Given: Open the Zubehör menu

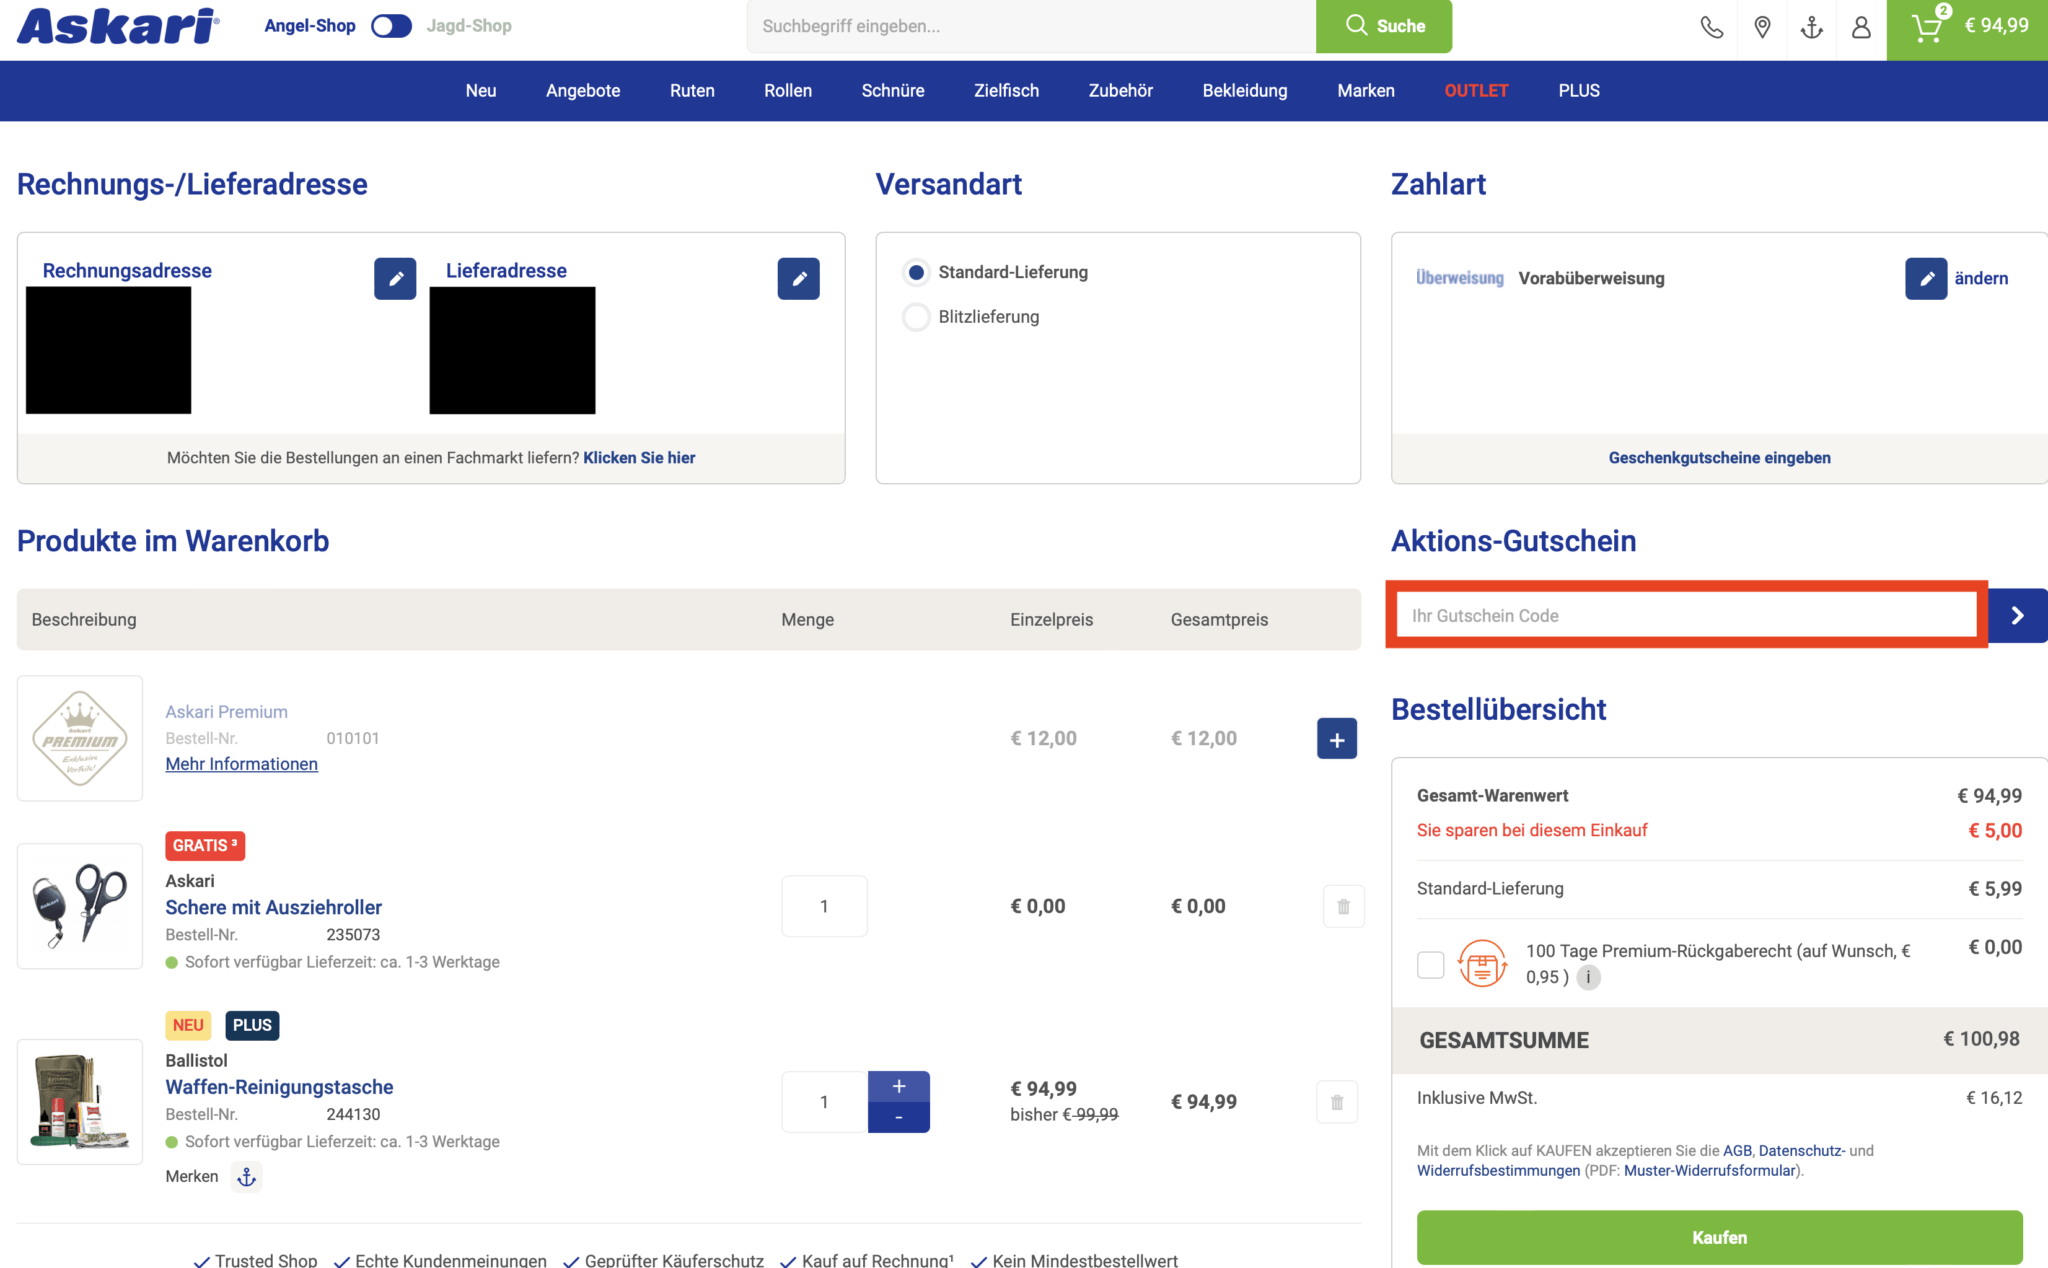Looking at the screenshot, I should 1120,91.
